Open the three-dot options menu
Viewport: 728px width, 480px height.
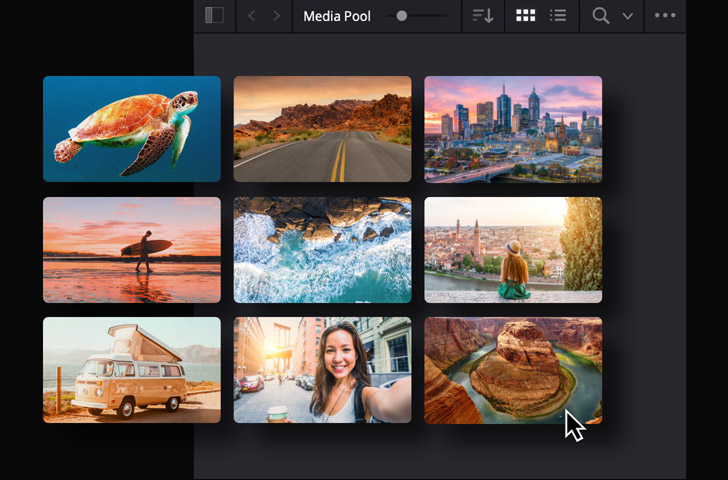[x=665, y=16]
